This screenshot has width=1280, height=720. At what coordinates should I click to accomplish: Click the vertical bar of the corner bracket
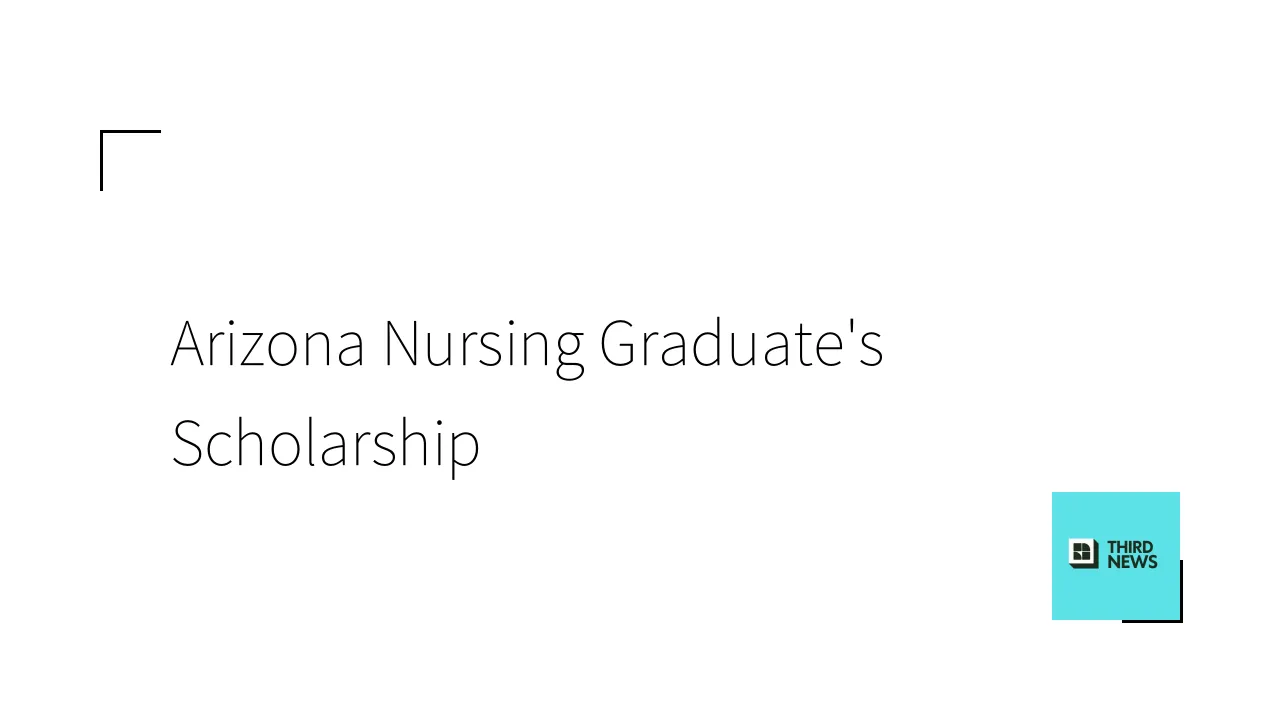[101, 161]
